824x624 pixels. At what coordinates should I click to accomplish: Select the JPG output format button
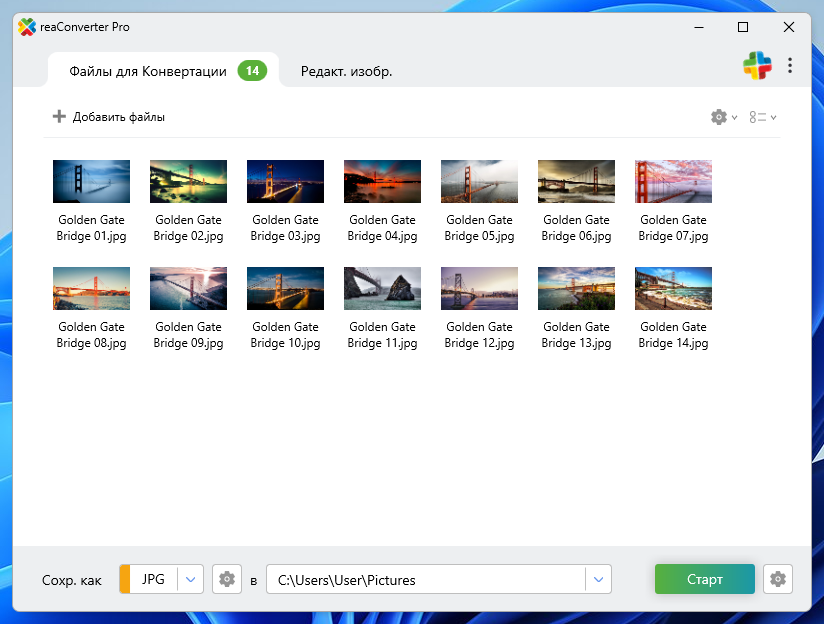[153, 579]
